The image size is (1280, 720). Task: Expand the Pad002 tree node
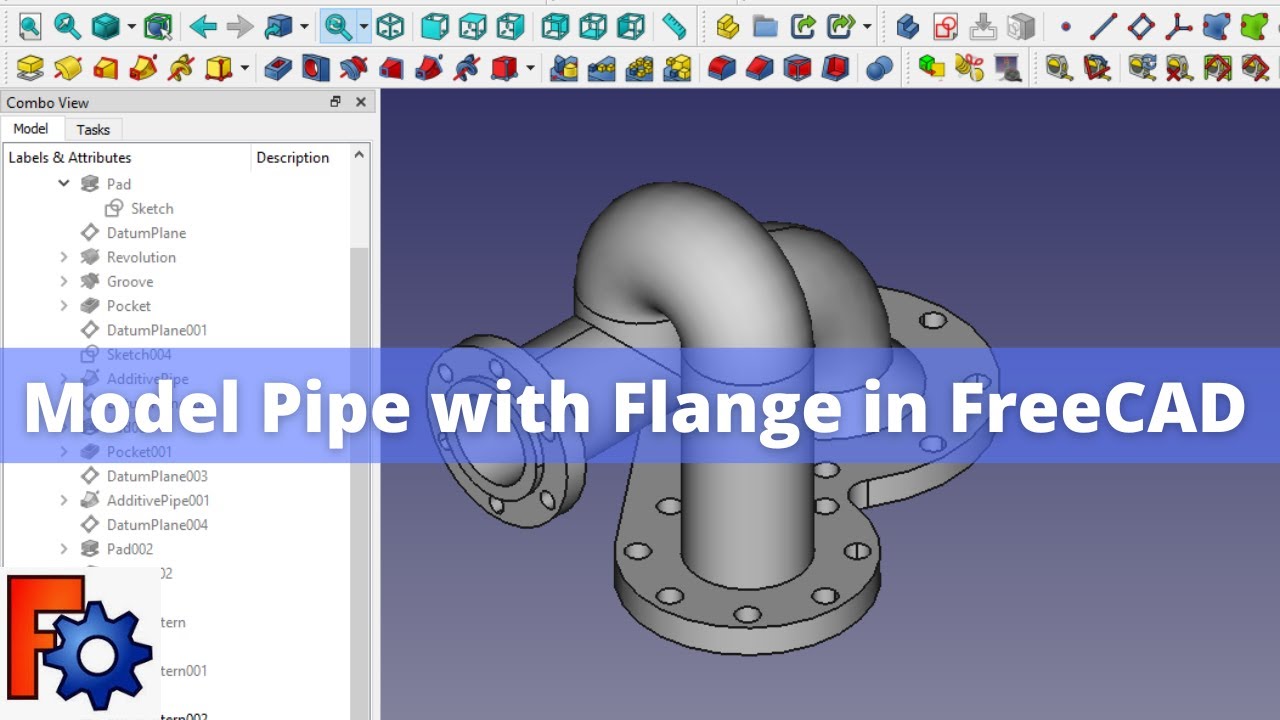point(64,549)
